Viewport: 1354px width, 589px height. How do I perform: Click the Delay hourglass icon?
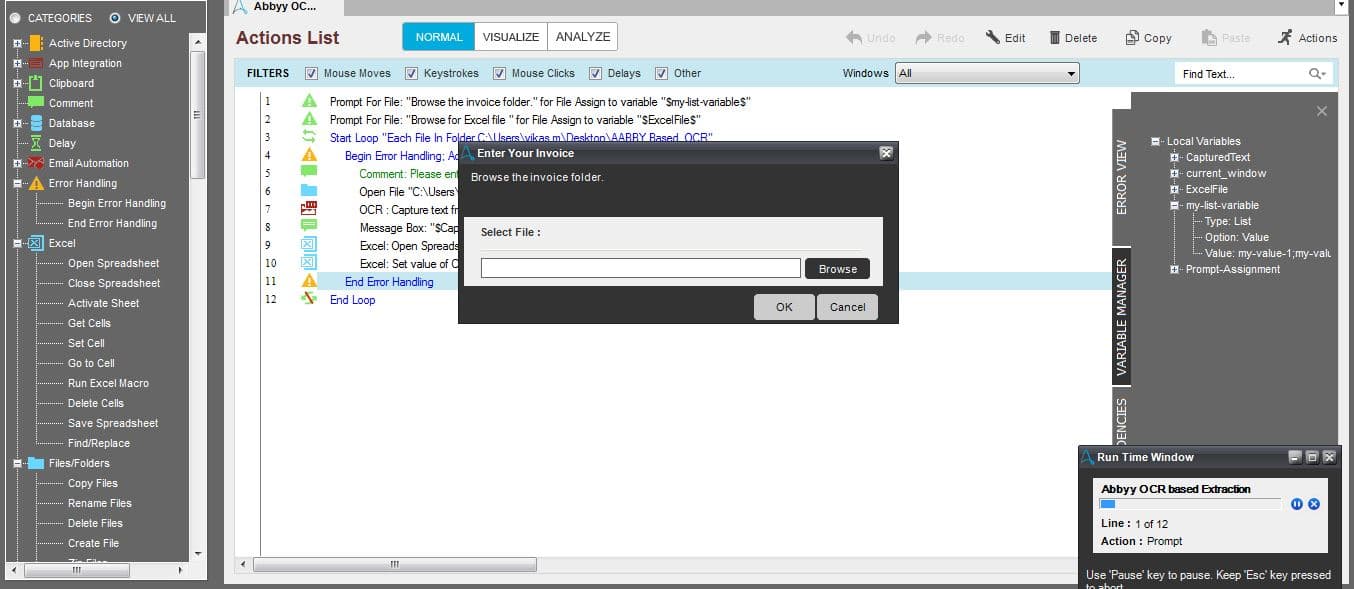pos(36,143)
